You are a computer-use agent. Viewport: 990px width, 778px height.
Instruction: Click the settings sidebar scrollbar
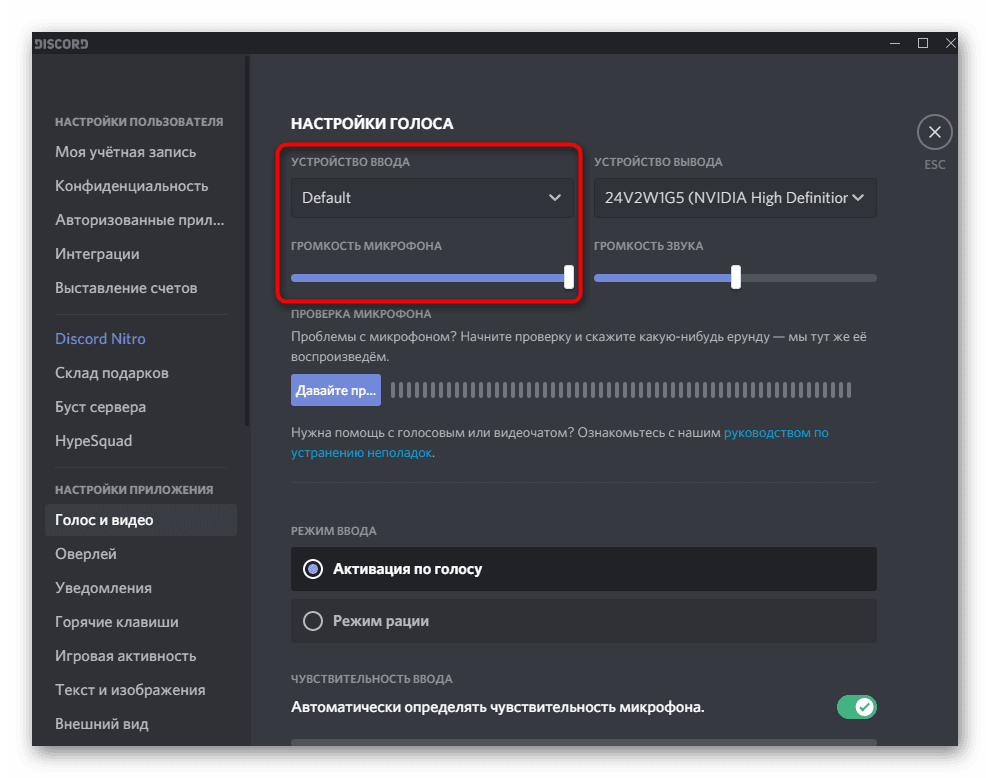tap(247, 240)
